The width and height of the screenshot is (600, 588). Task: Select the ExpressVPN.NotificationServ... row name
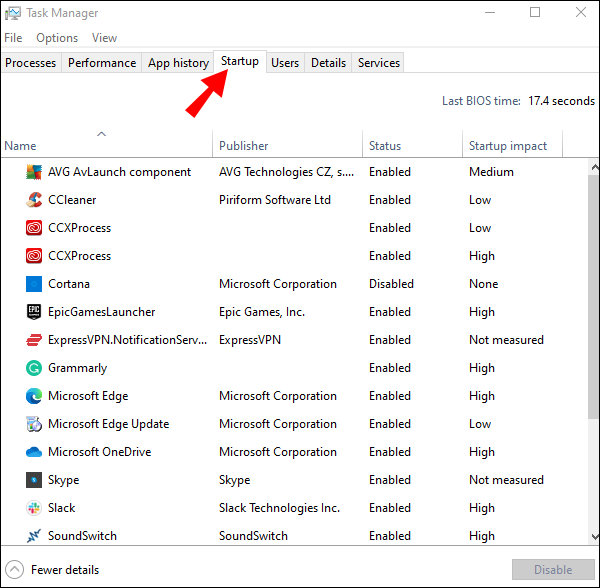[x=127, y=340]
